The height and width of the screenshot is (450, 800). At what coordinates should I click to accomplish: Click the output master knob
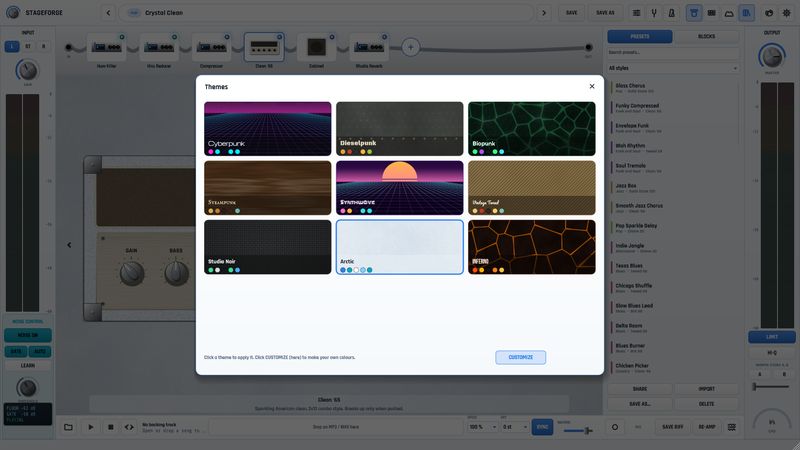click(x=772, y=57)
